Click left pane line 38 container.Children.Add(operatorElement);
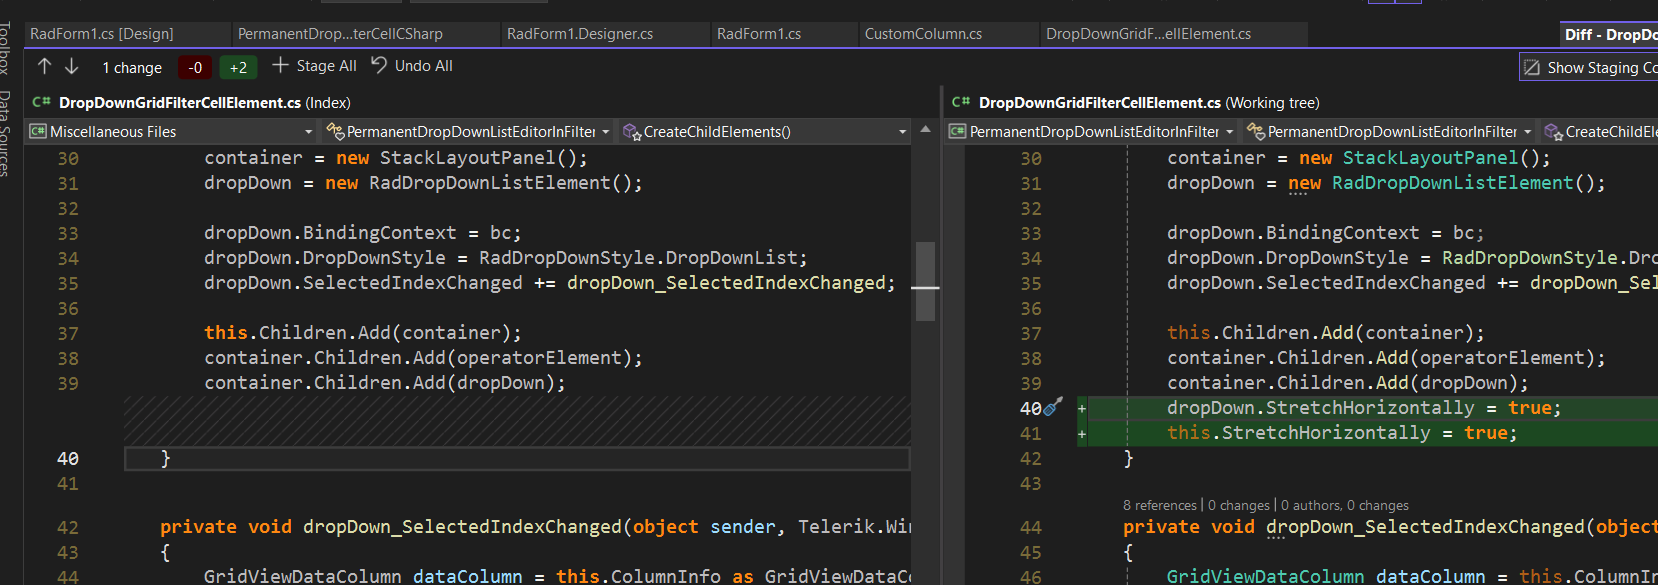The width and height of the screenshot is (1658, 585). click(x=423, y=359)
